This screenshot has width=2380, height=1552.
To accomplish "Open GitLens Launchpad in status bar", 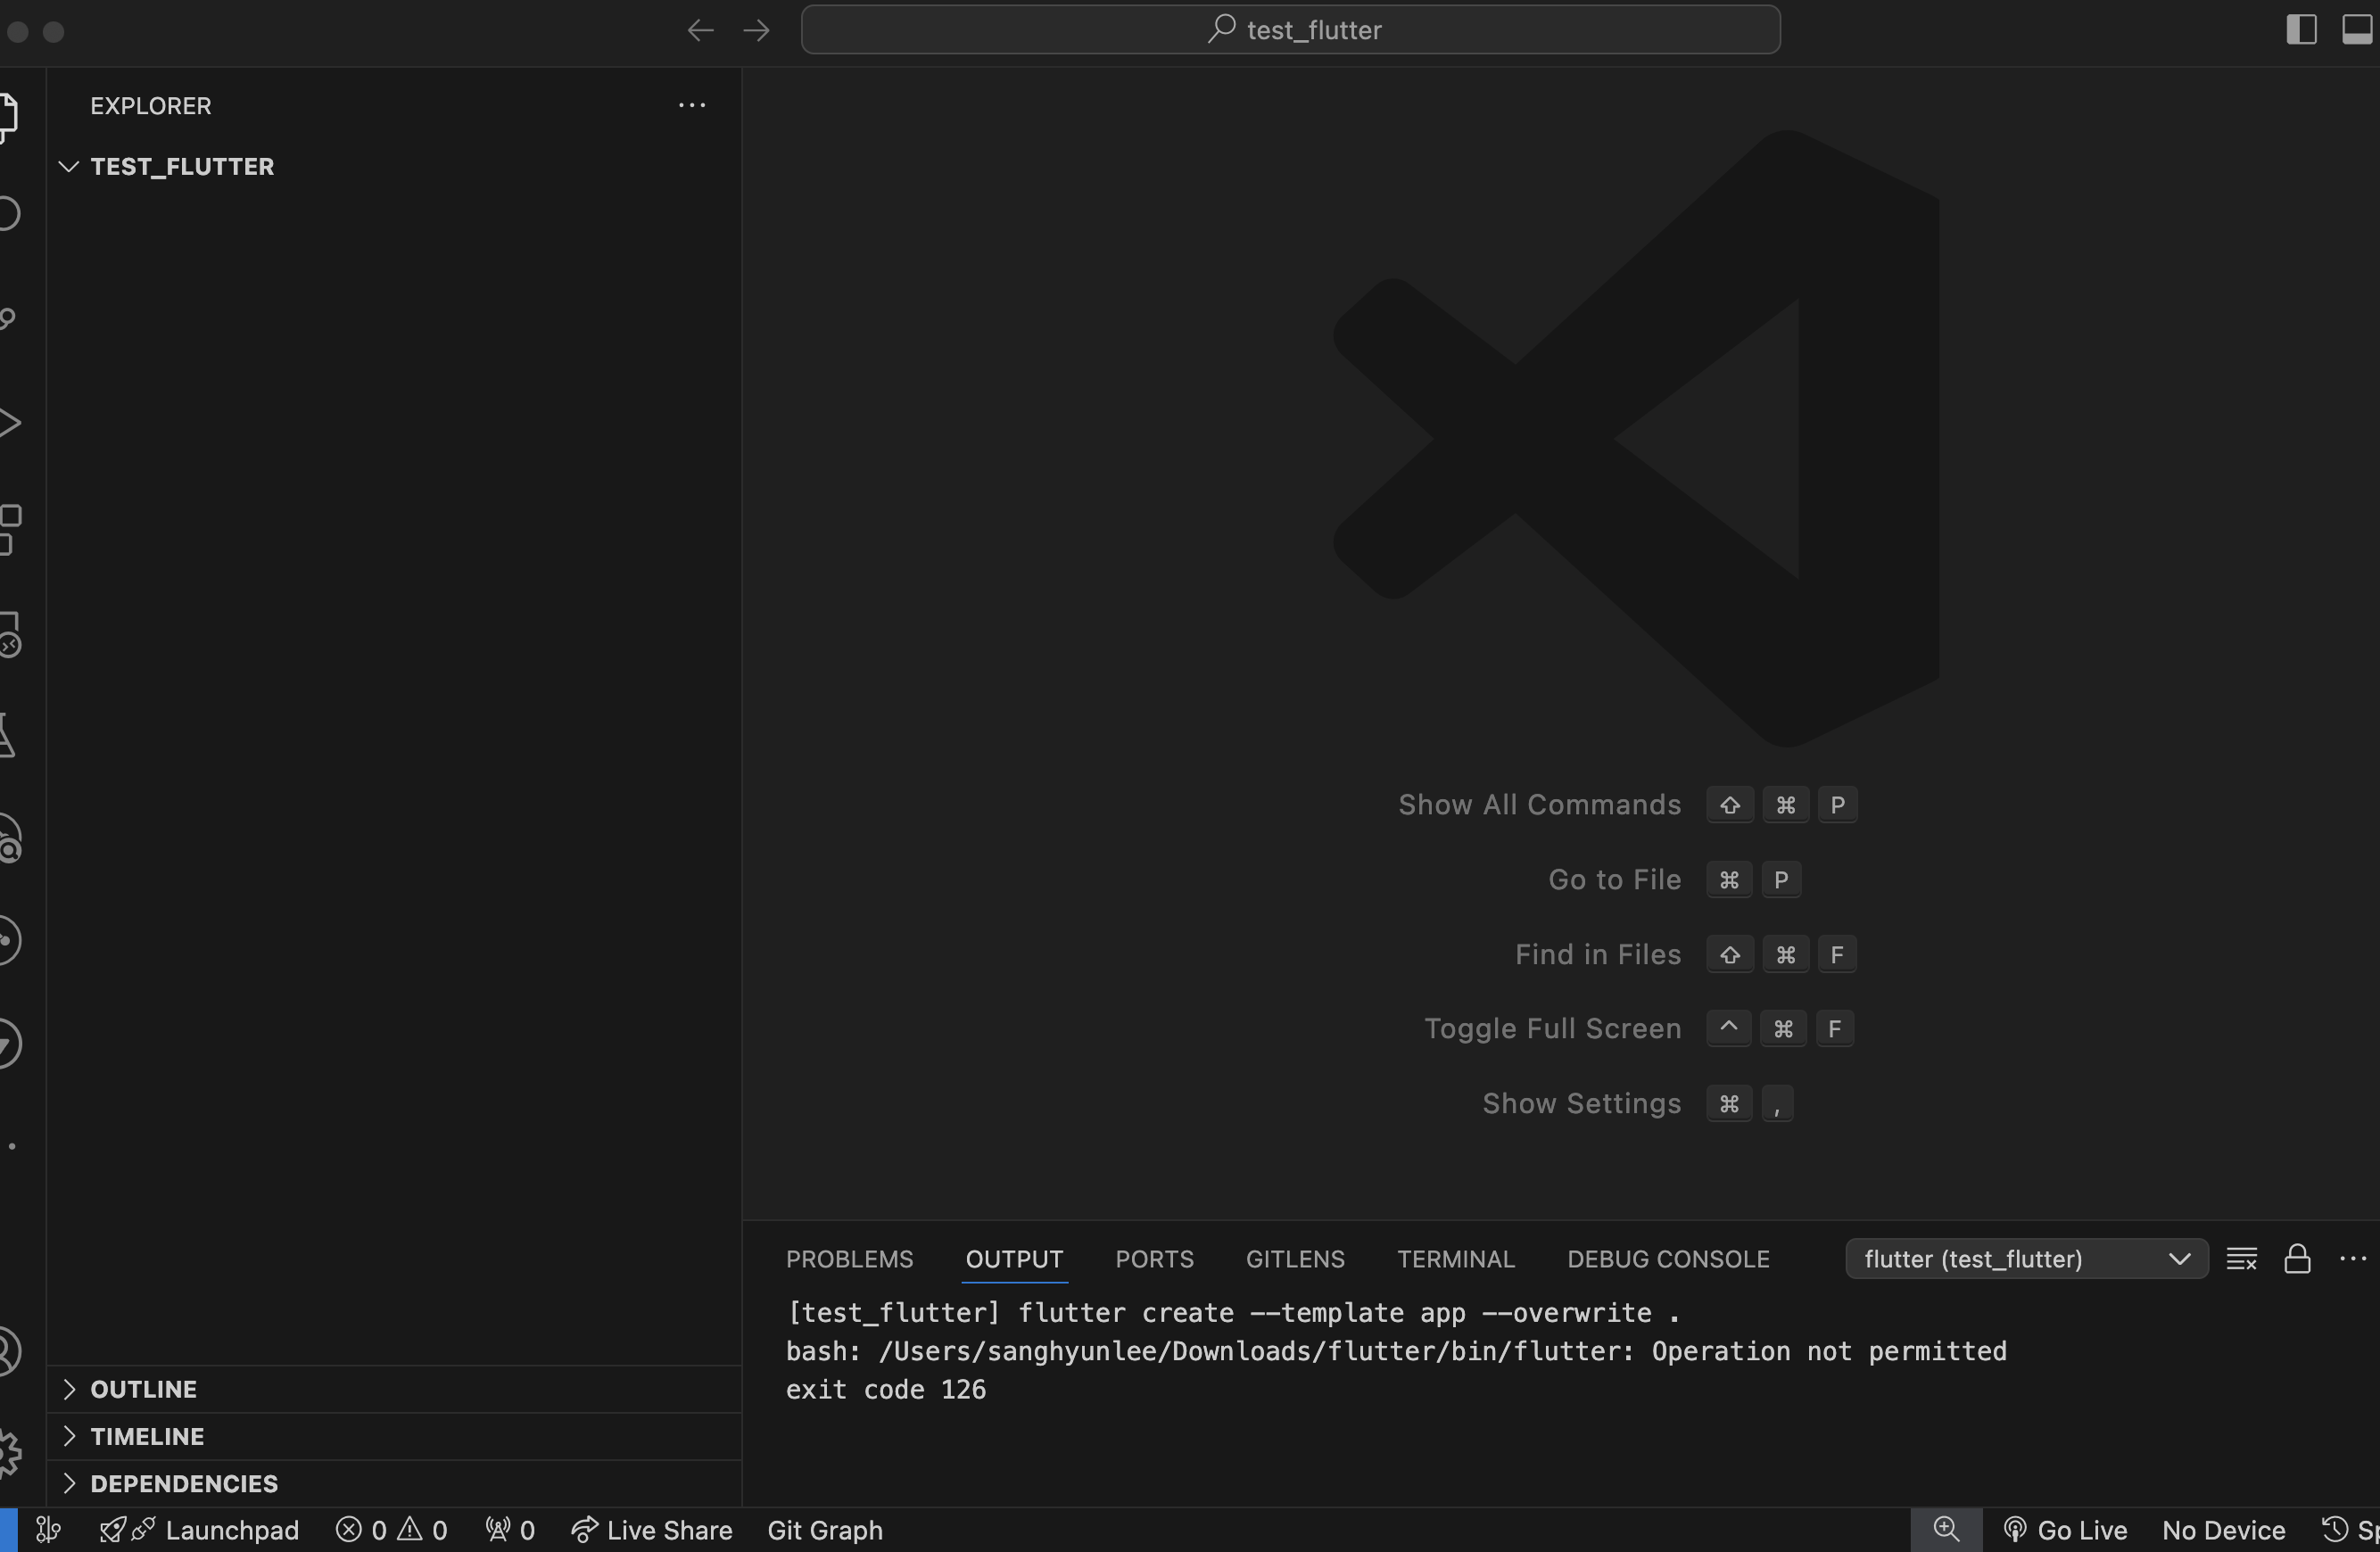I will (x=199, y=1530).
